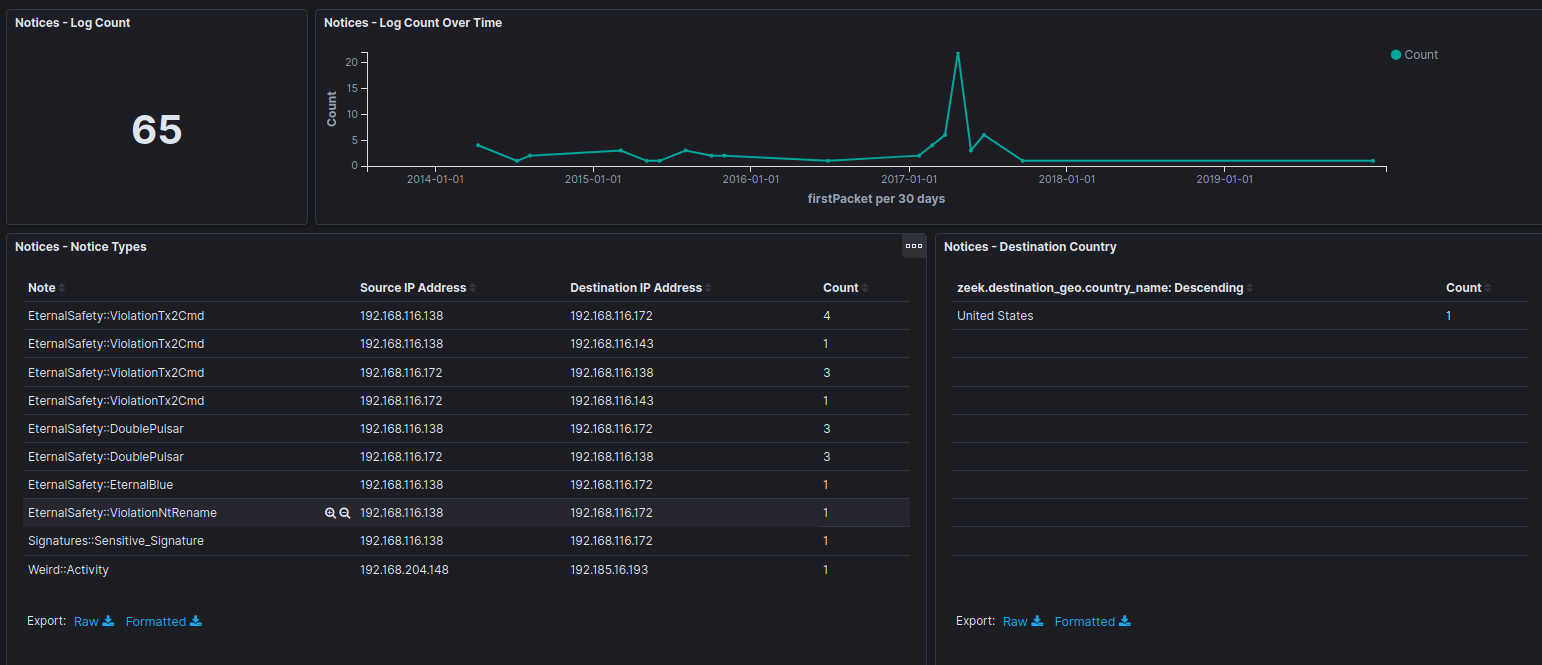Image resolution: width=1542 pixels, height=665 pixels.
Task: Open the Notices - Destination Country panel title menu
Action: point(1030,246)
